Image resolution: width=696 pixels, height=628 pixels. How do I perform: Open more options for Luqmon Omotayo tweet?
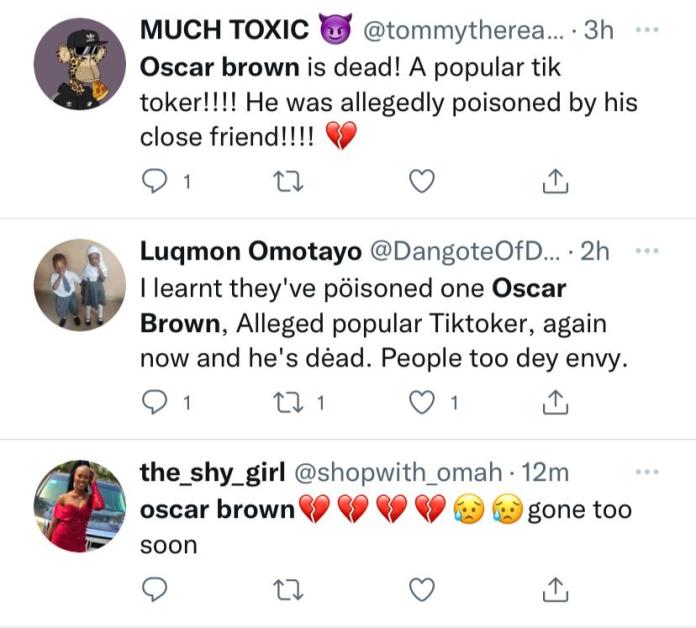point(647,251)
